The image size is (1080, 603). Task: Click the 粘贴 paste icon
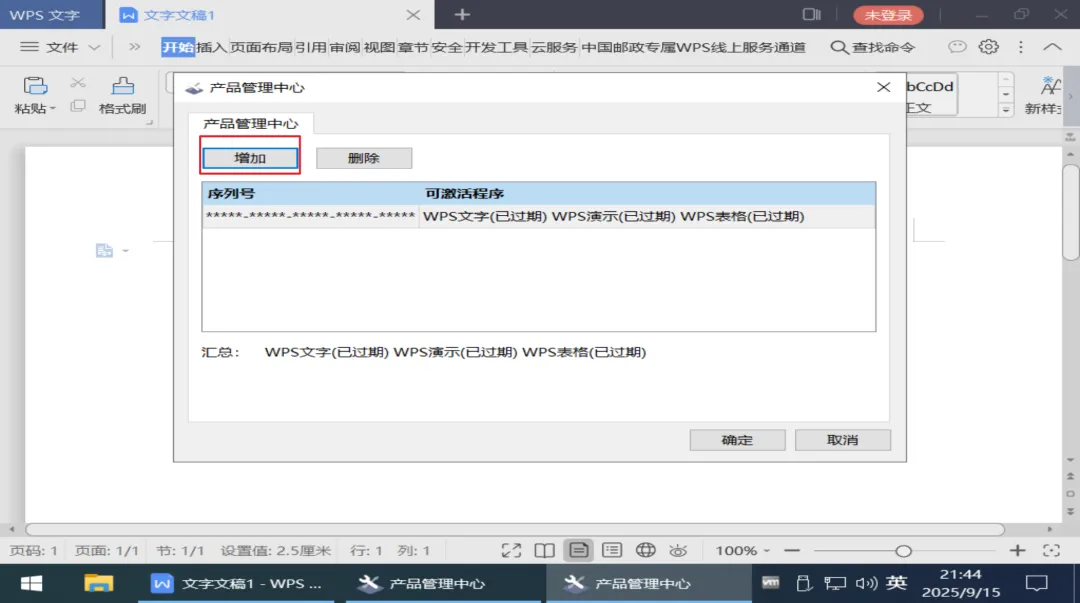coord(35,86)
